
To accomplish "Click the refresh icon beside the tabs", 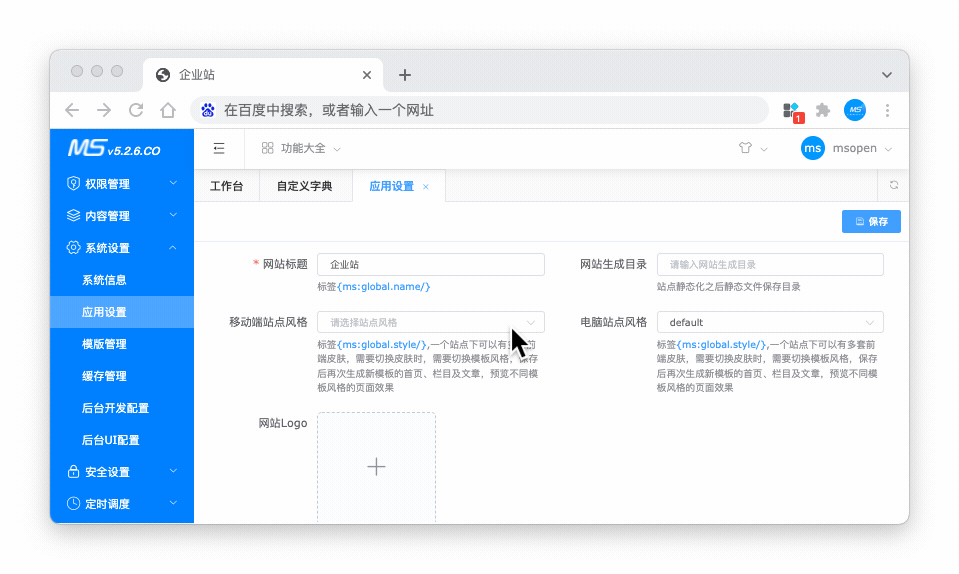I will [893, 185].
